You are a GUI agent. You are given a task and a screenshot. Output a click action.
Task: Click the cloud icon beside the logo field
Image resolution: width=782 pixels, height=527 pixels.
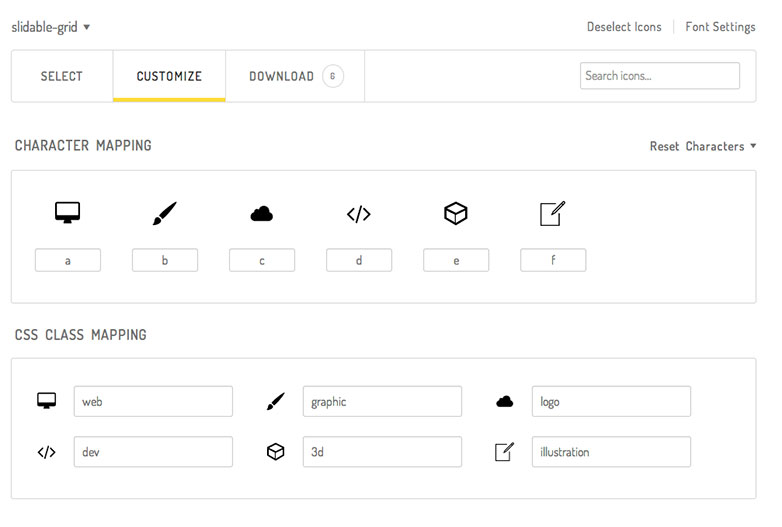(504, 401)
